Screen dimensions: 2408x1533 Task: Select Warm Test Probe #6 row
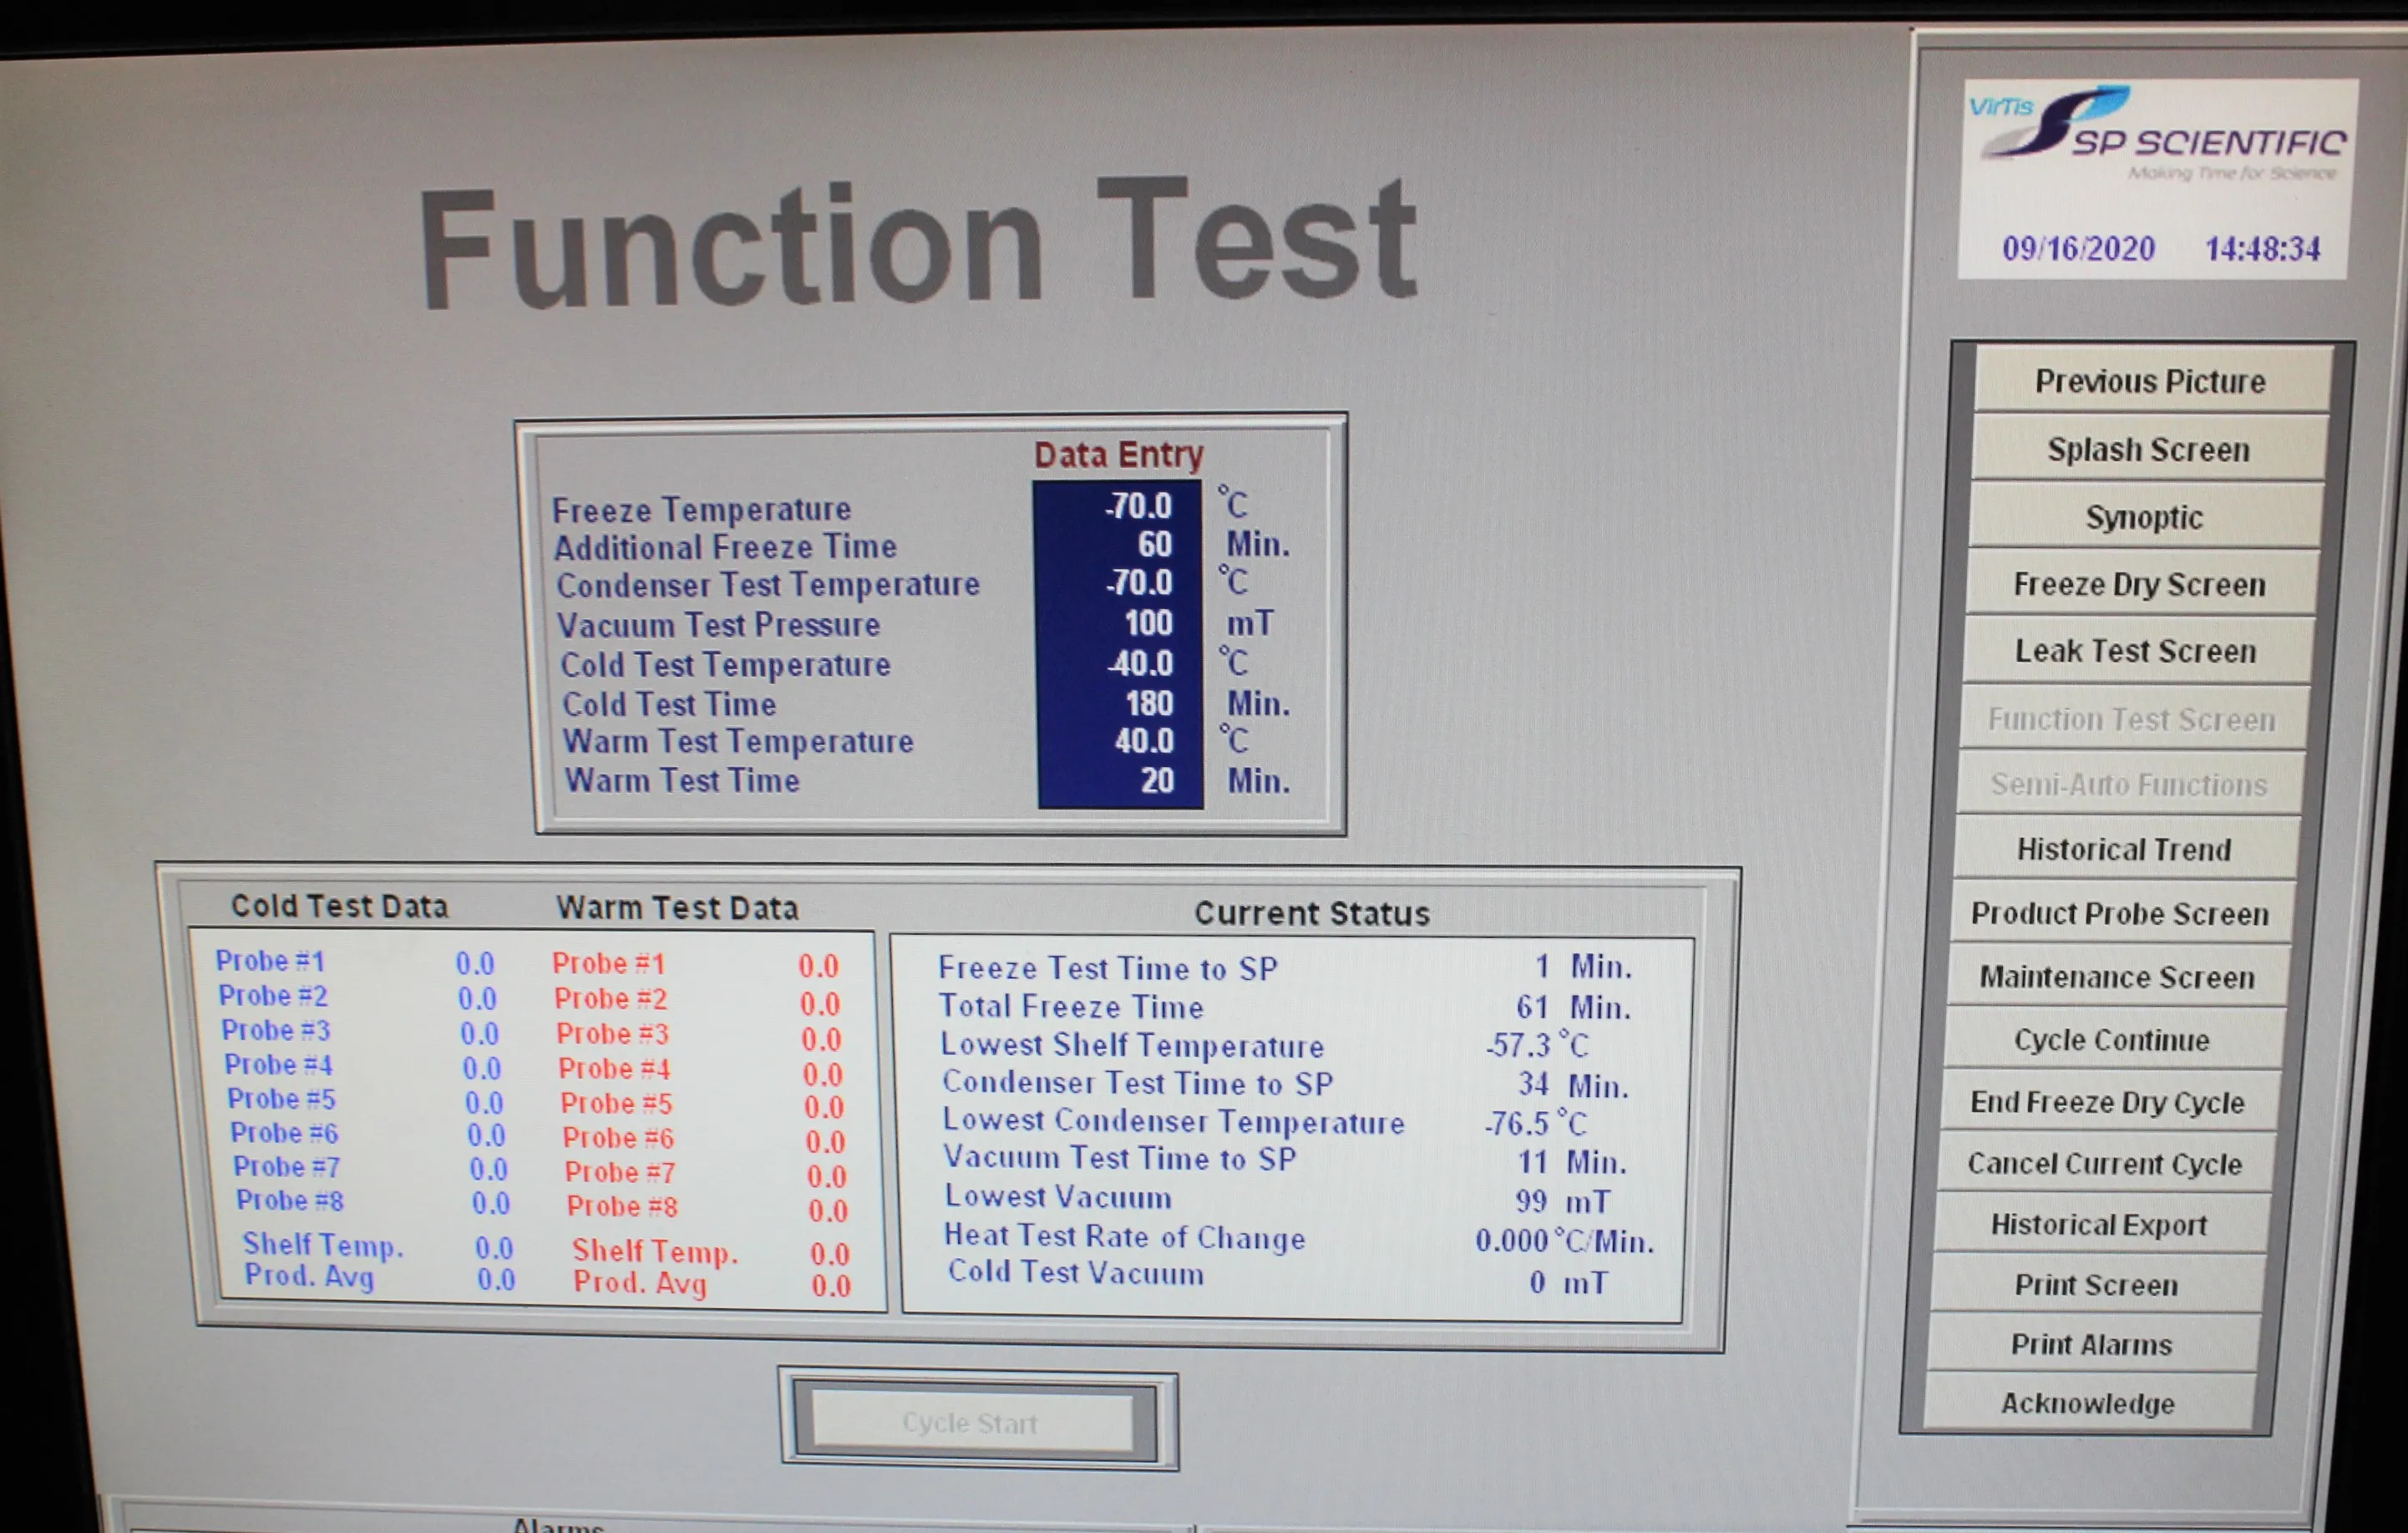click(704, 1139)
